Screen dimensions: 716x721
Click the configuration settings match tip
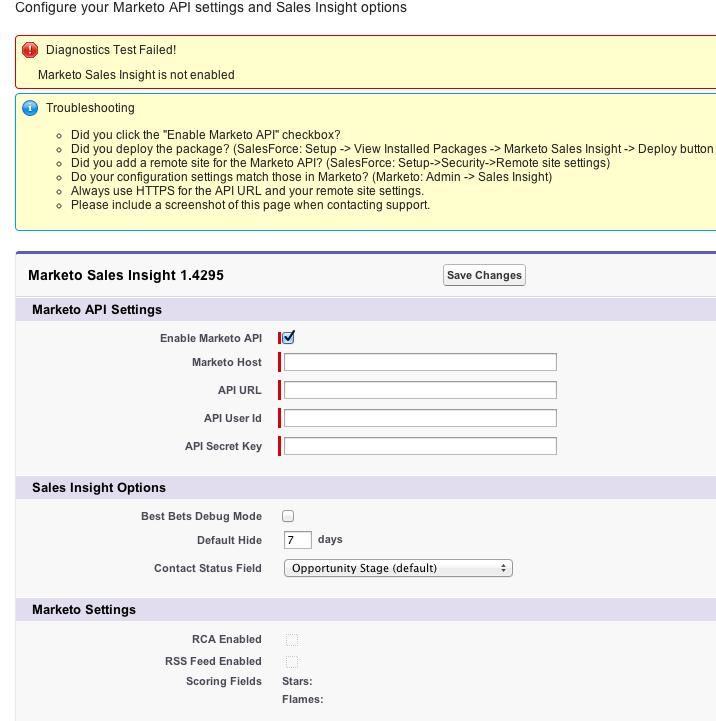tap(311, 177)
